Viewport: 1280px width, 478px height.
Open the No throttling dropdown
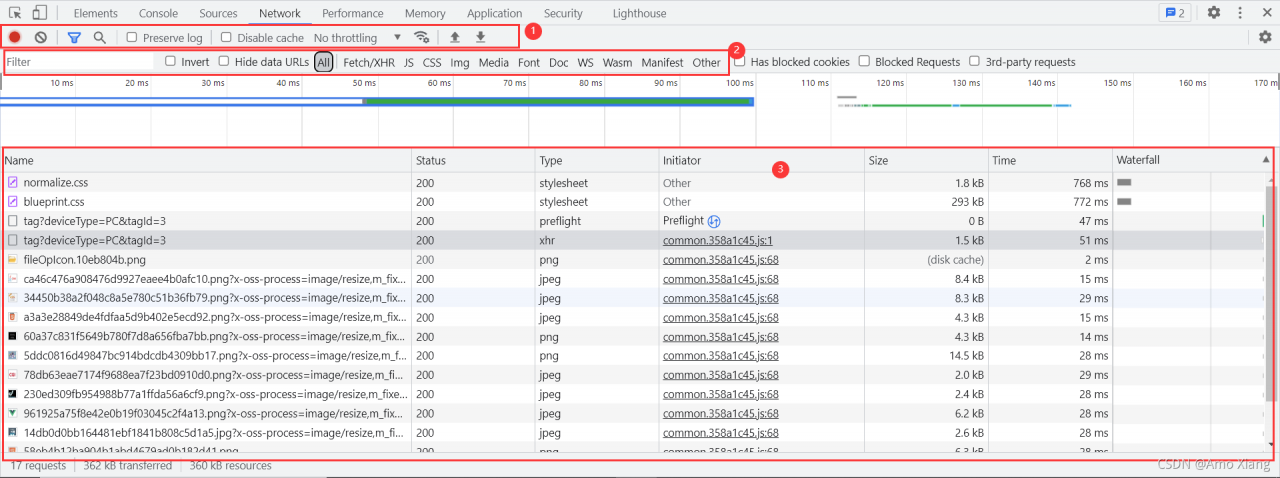tap(357, 38)
